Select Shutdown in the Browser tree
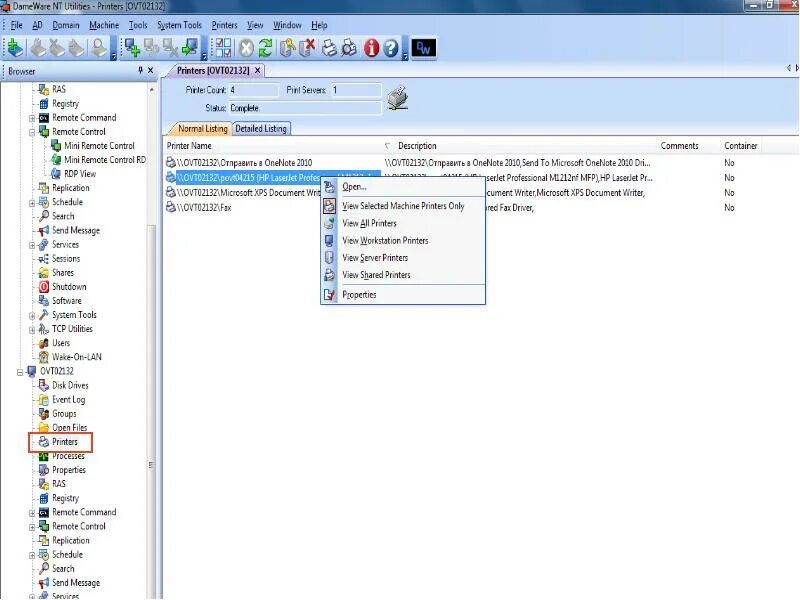 tap(69, 287)
